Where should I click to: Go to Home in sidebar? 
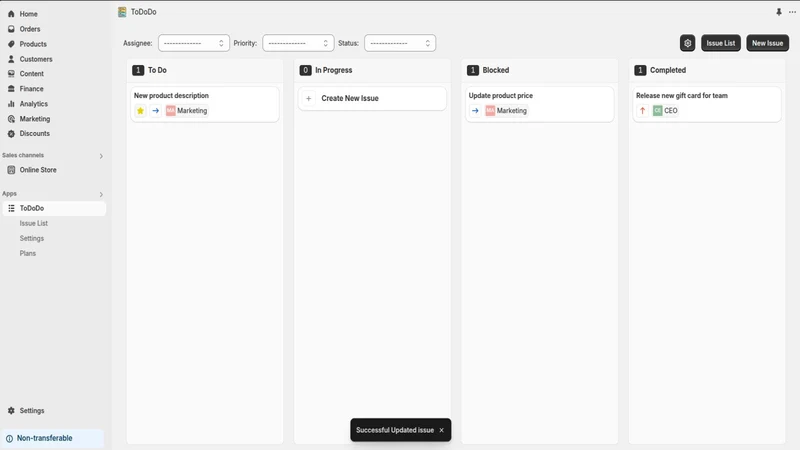[x=29, y=14]
